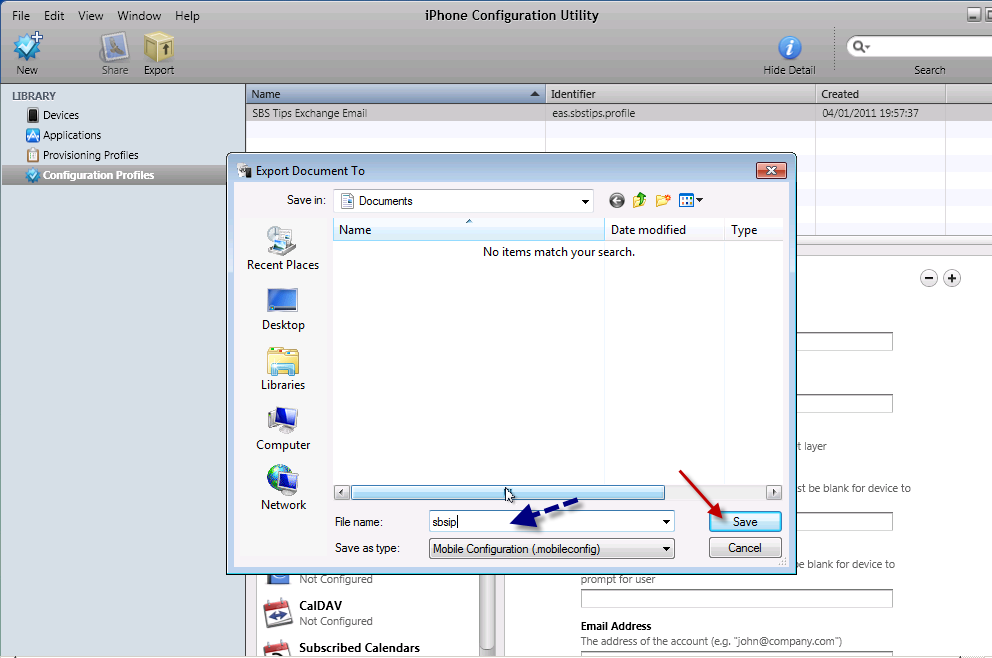The height and width of the screenshot is (658, 992).
Task: Click the New profile toolbar icon
Action: click(27, 48)
